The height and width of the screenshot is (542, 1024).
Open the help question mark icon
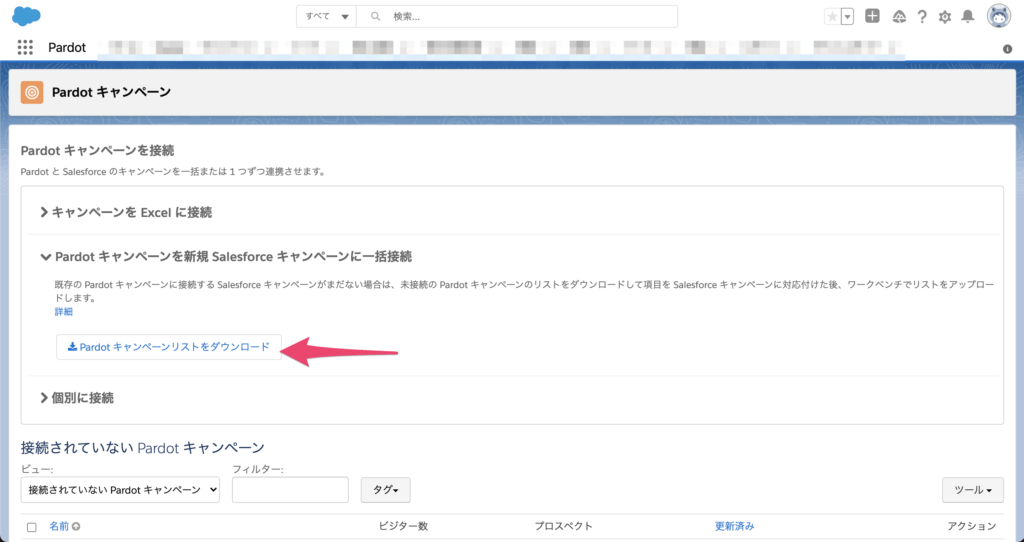pyautogui.click(x=922, y=17)
